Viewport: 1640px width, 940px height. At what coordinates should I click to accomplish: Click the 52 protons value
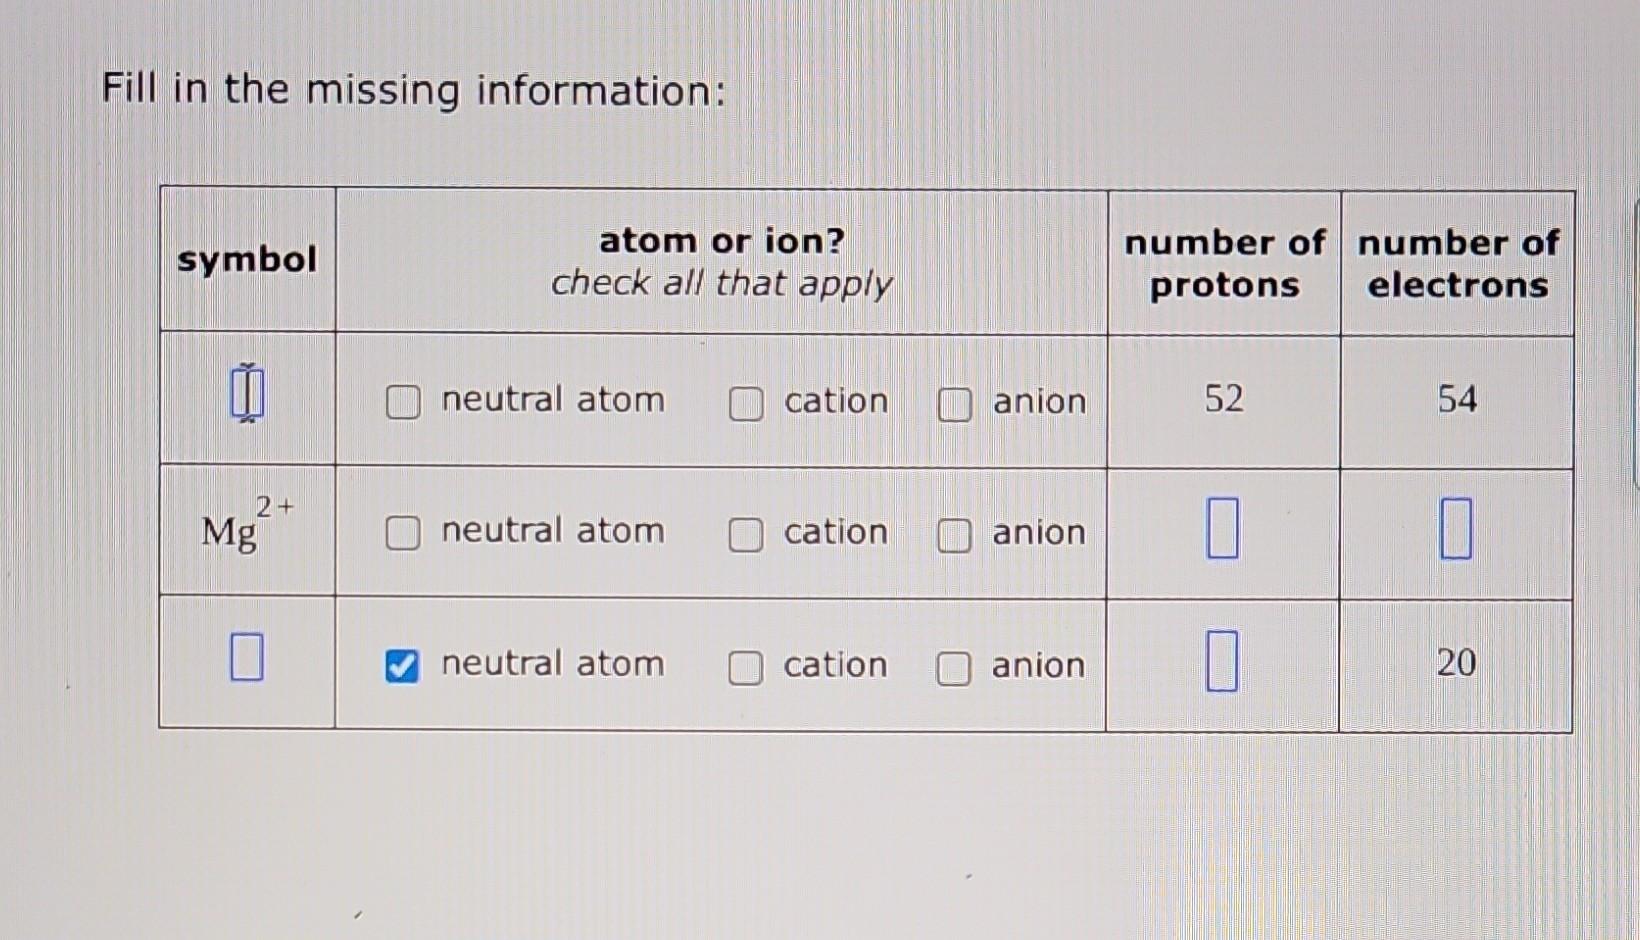(1223, 399)
